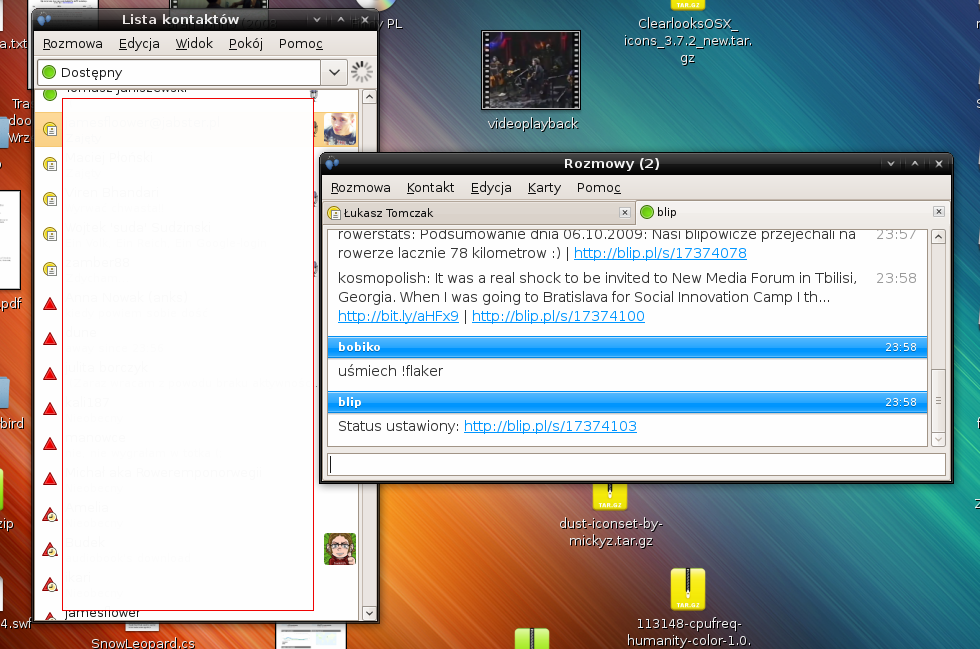Image resolution: width=980 pixels, height=649 pixels.
Task: Open Widok menu in contact list
Action: point(194,44)
